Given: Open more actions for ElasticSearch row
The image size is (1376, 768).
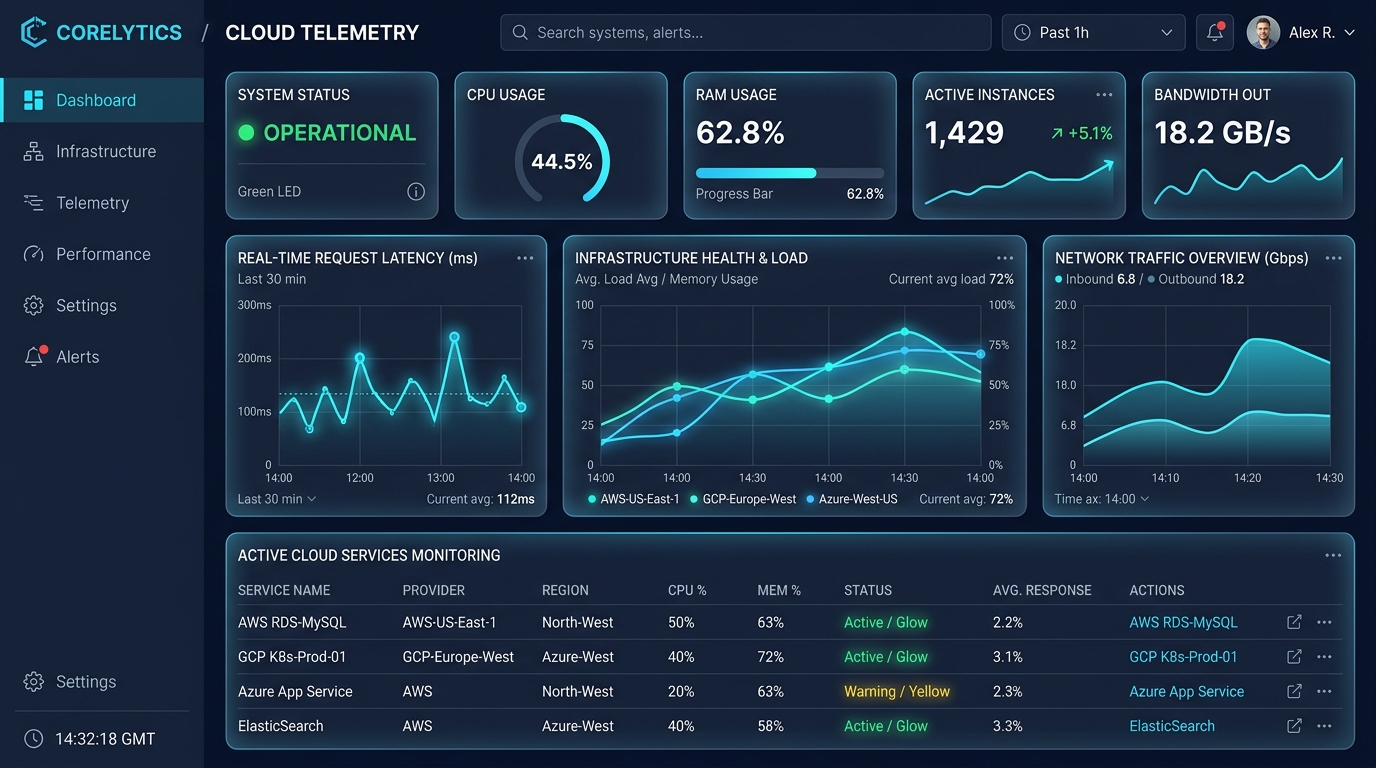Looking at the screenshot, I should 1325,726.
